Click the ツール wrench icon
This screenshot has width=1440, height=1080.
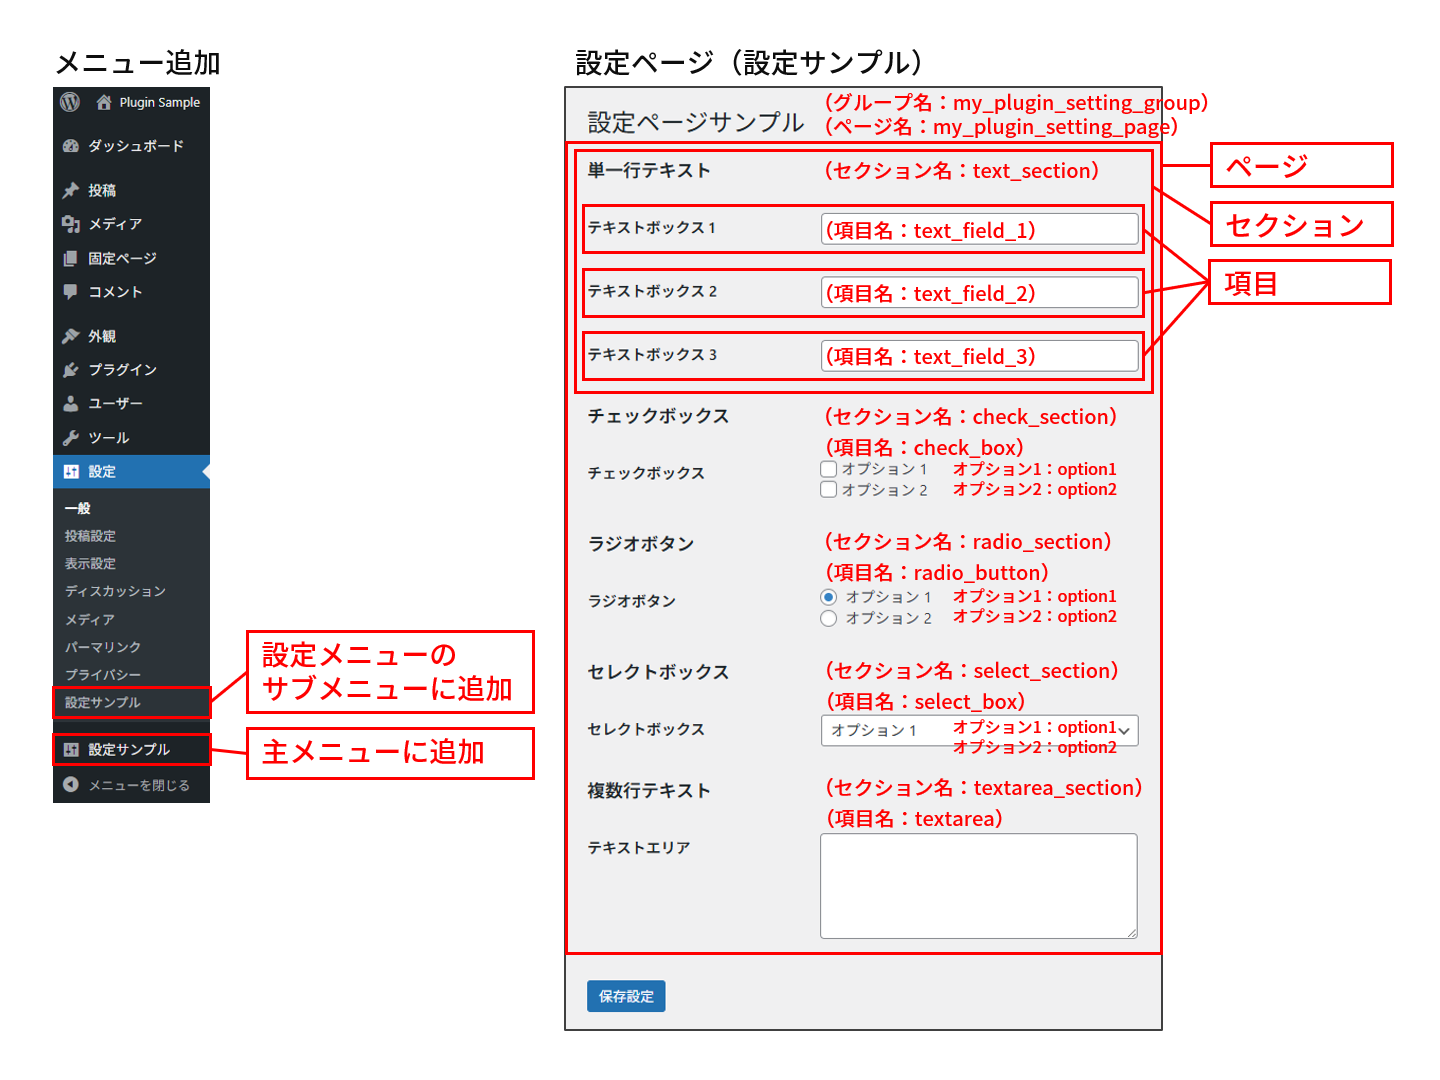click(71, 438)
